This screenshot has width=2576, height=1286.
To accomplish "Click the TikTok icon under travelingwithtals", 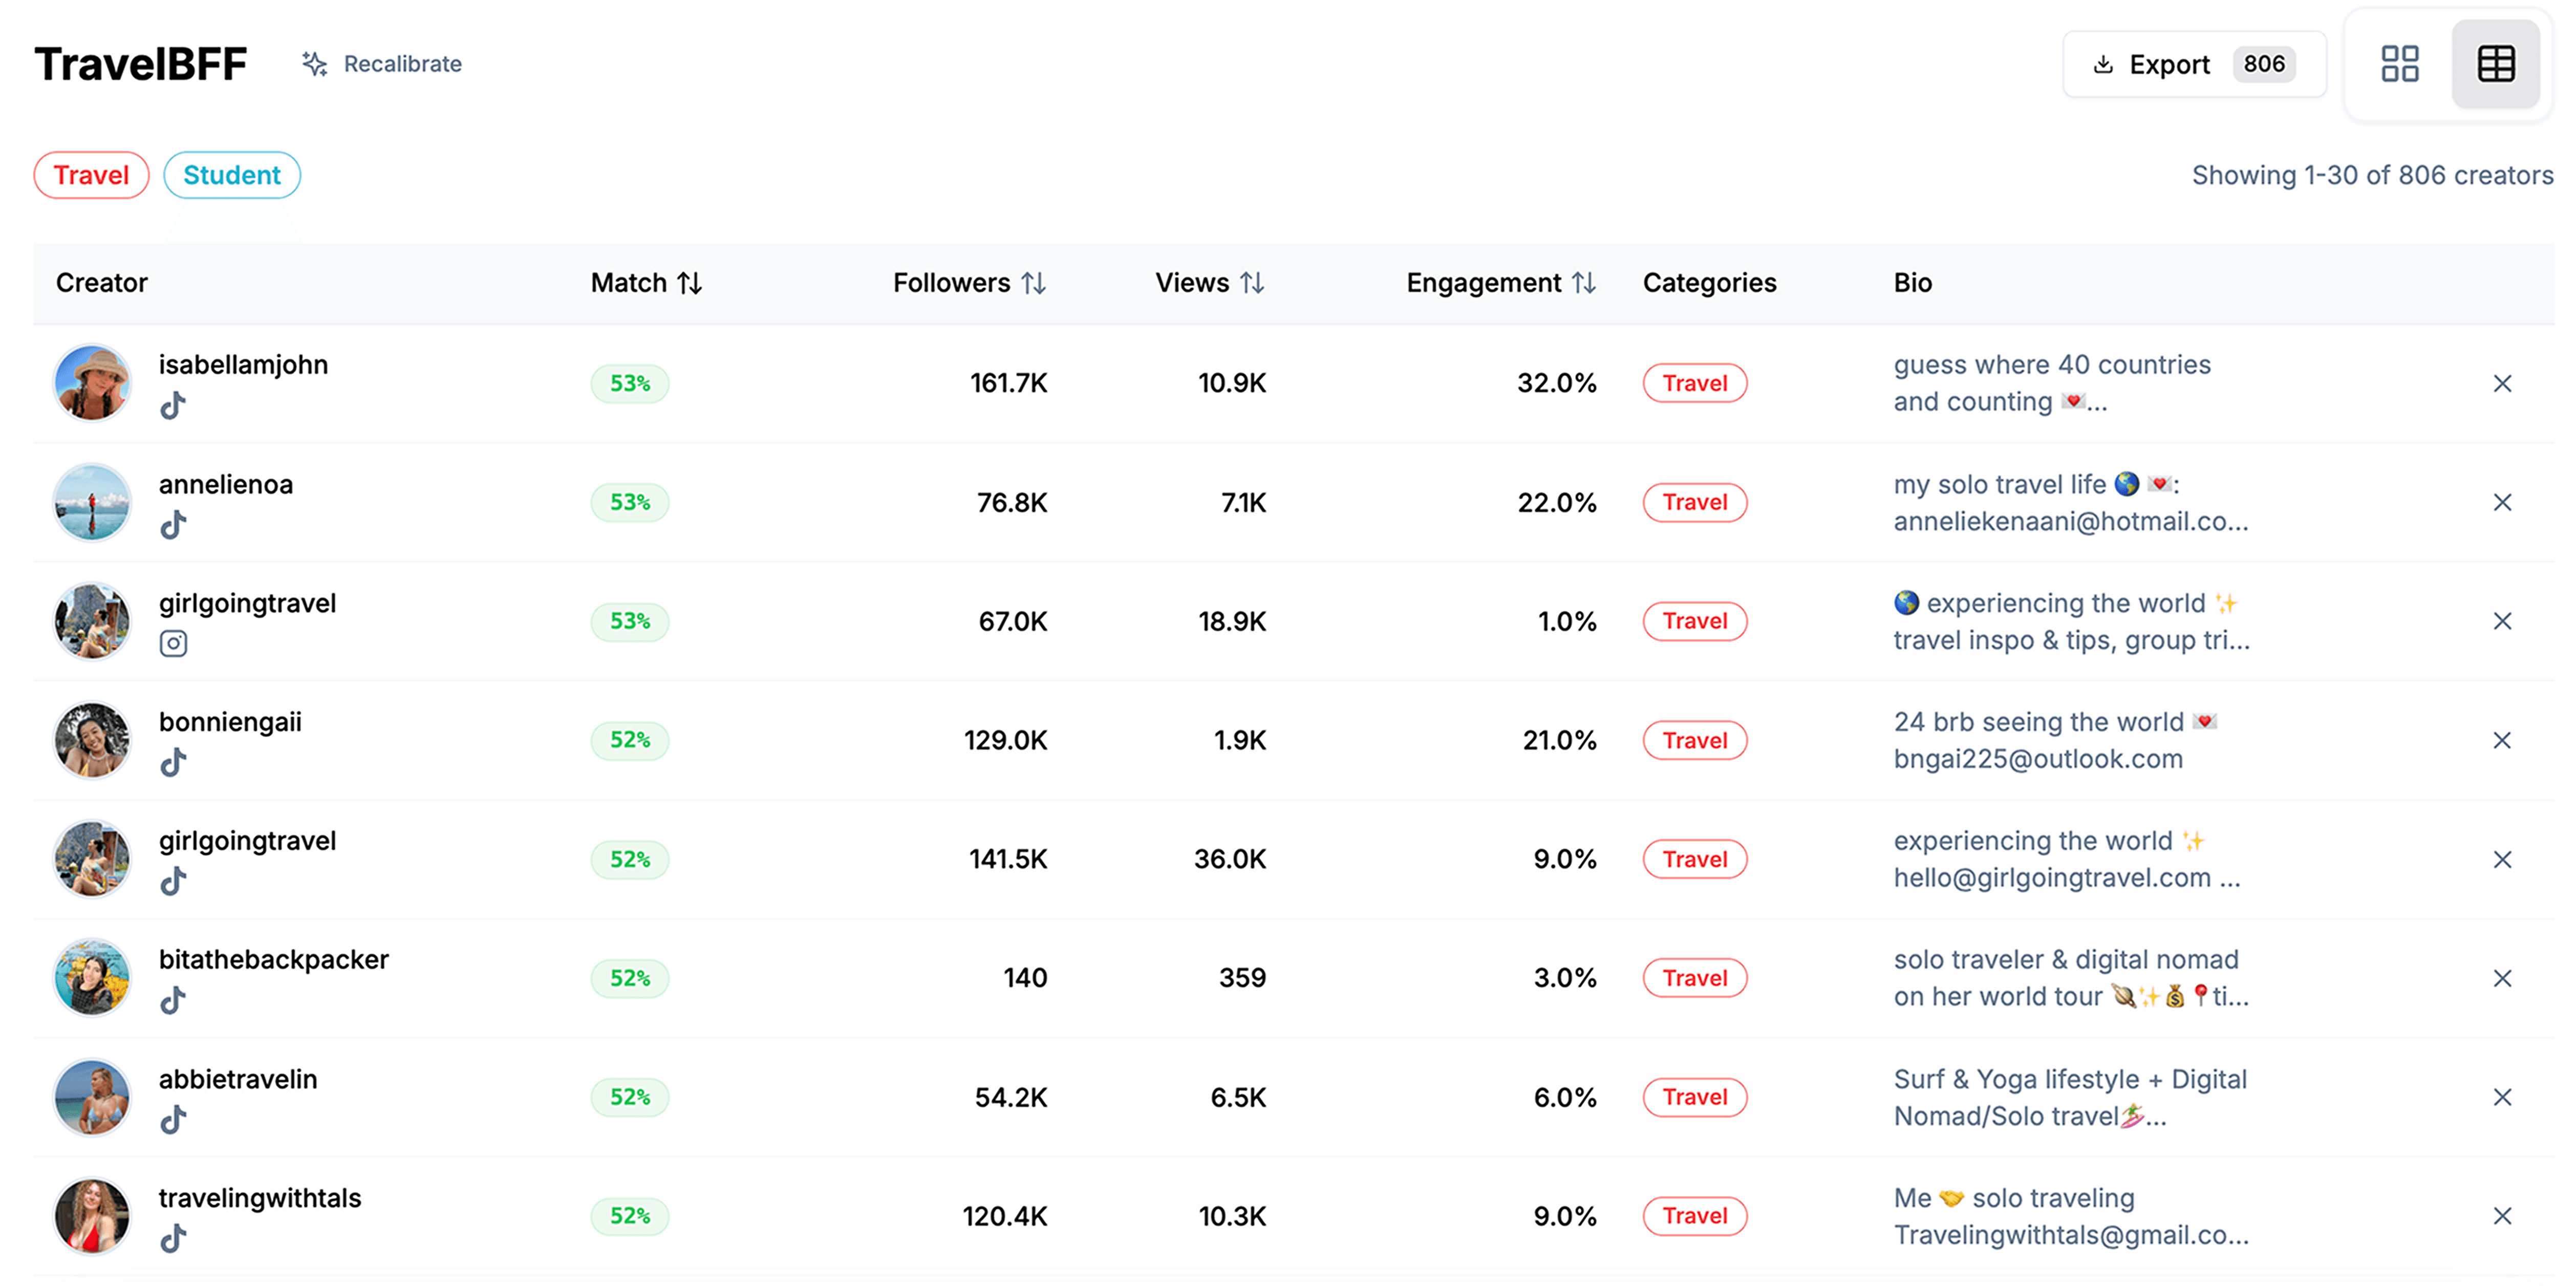I will [173, 1238].
